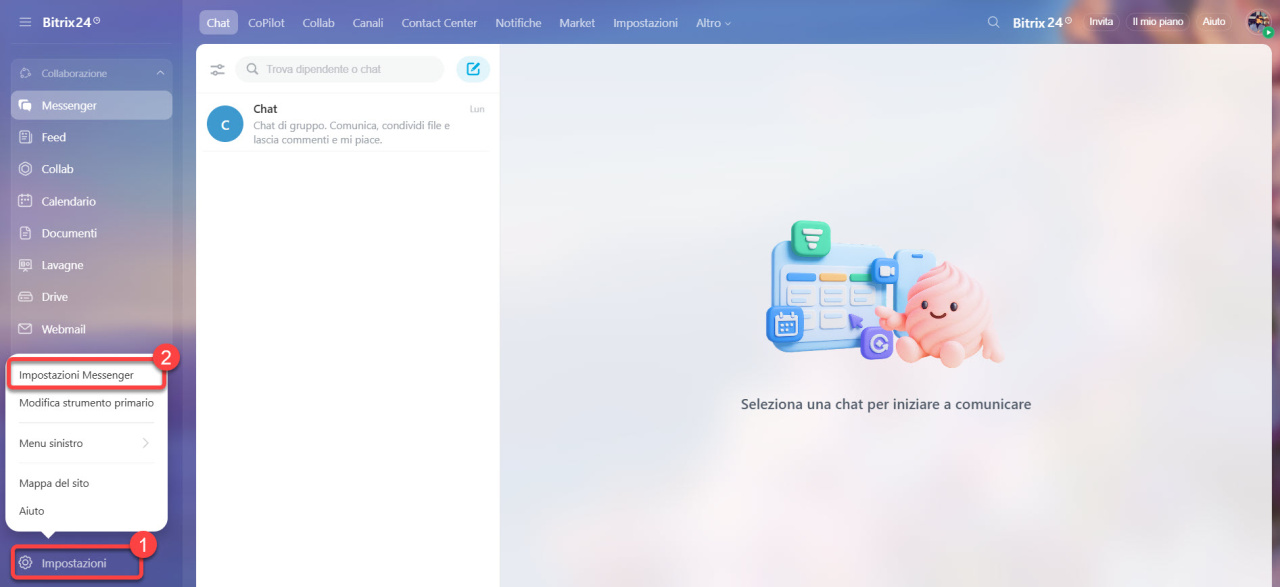Click the Feed icon in the sidebar
Viewport: 1280px width, 587px height.
pyautogui.click(x=25, y=137)
